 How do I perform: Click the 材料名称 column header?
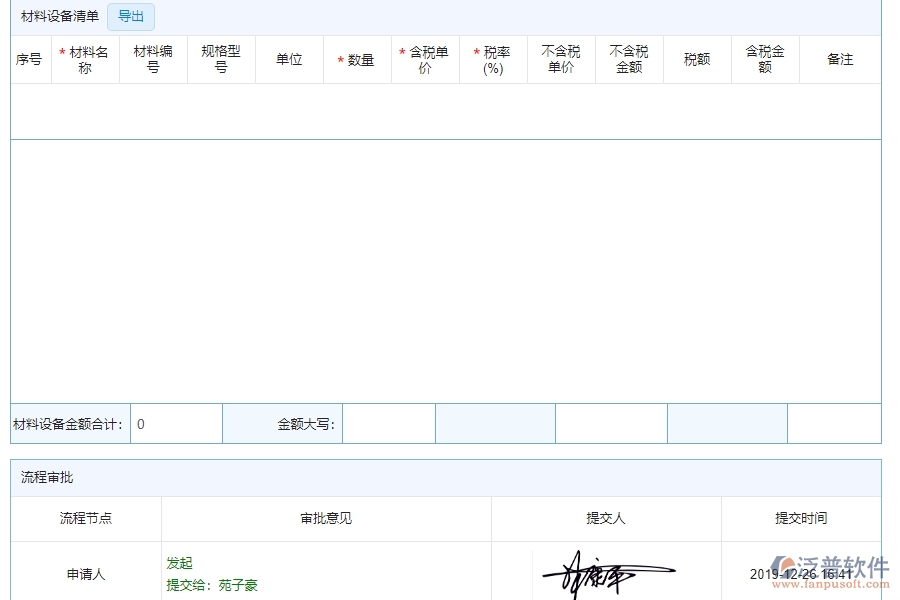coord(85,59)
